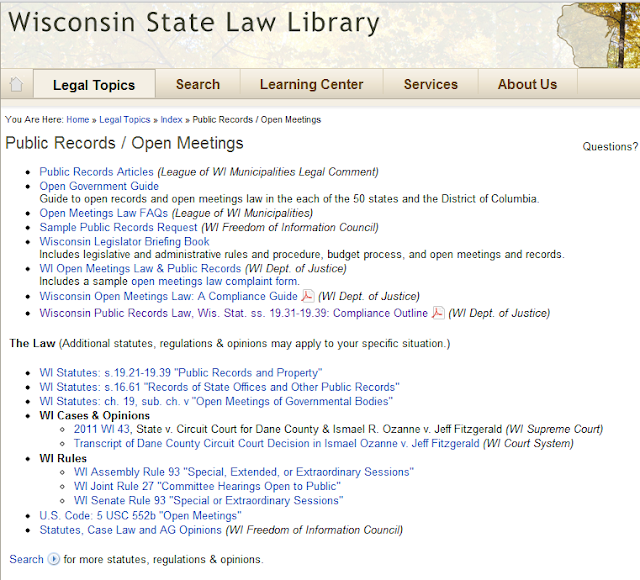Click the Public Records / Open Meetings heading
Screen dimensions: 640x580
coord(124,143)
